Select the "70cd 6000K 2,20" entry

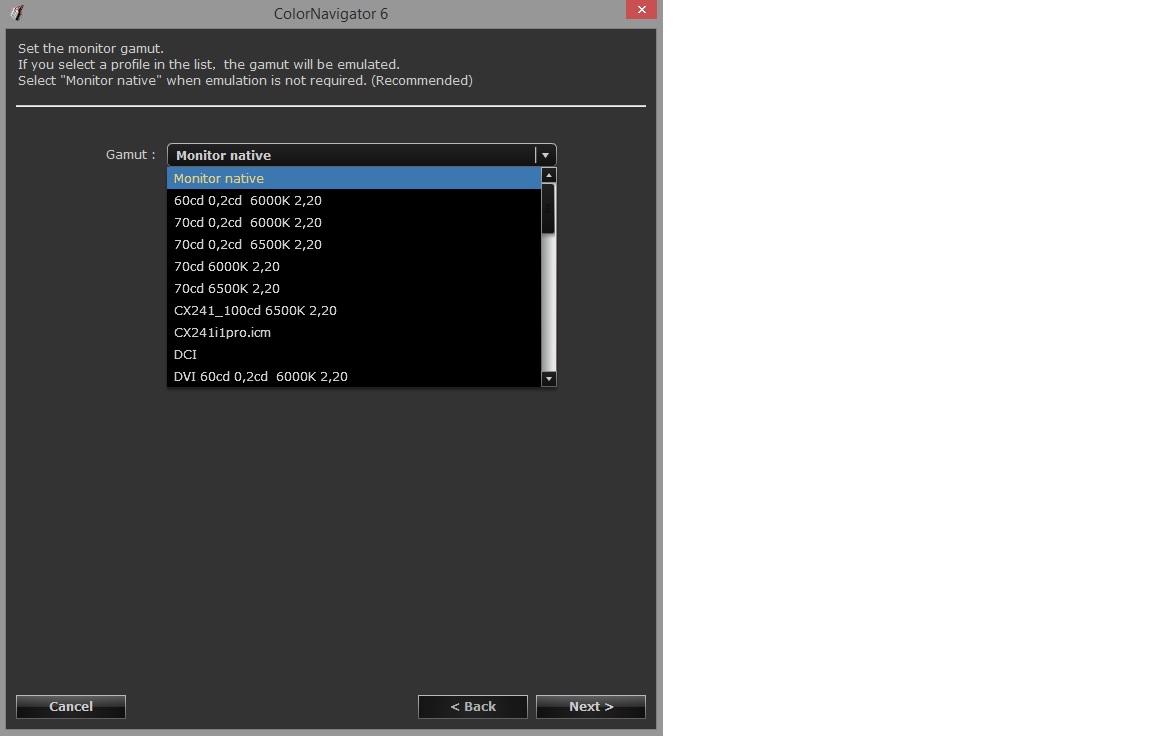pos(353,267)
